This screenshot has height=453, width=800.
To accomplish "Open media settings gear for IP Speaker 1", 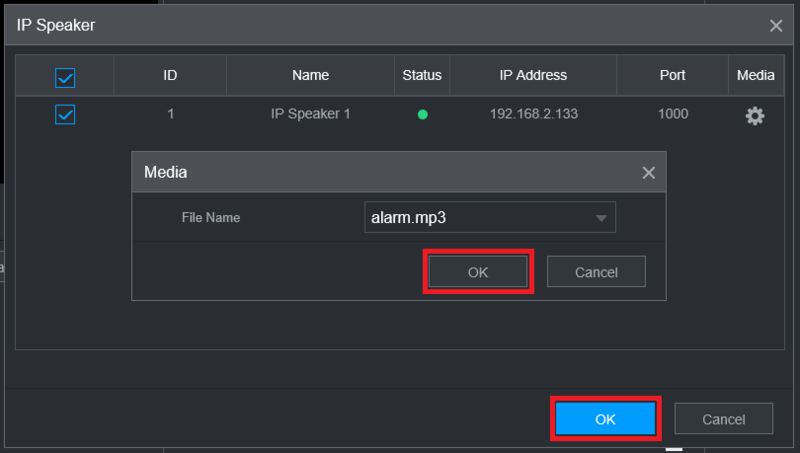I will pyautogui.click(x=755, y=116).
